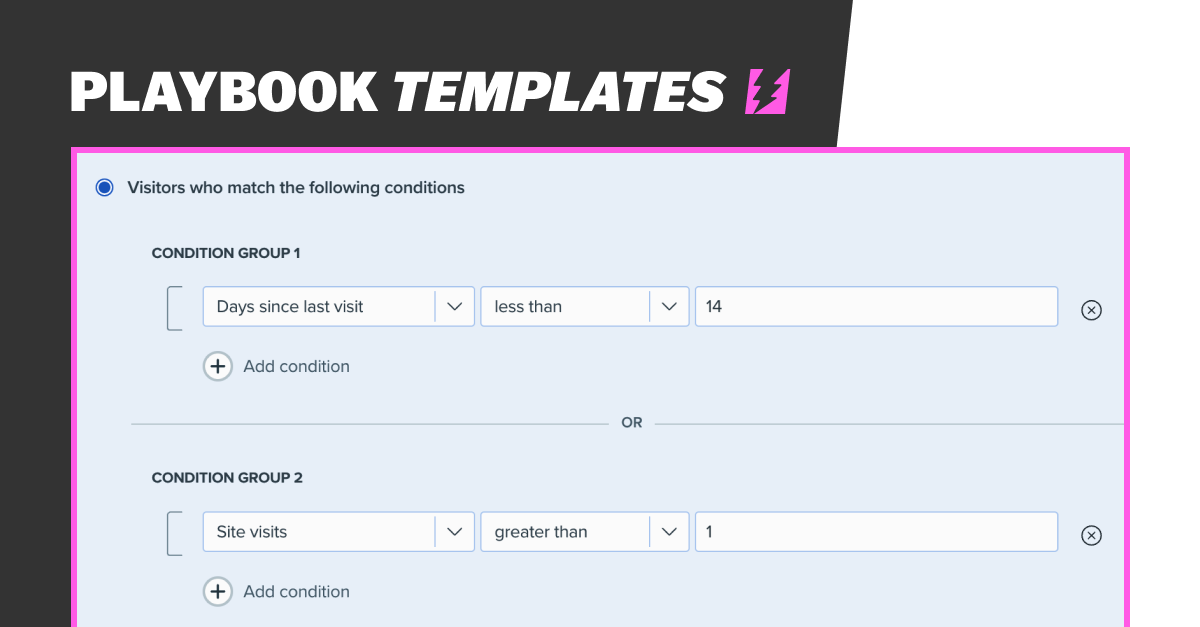Remove the Days since last visit condition

coord(1091,310)
